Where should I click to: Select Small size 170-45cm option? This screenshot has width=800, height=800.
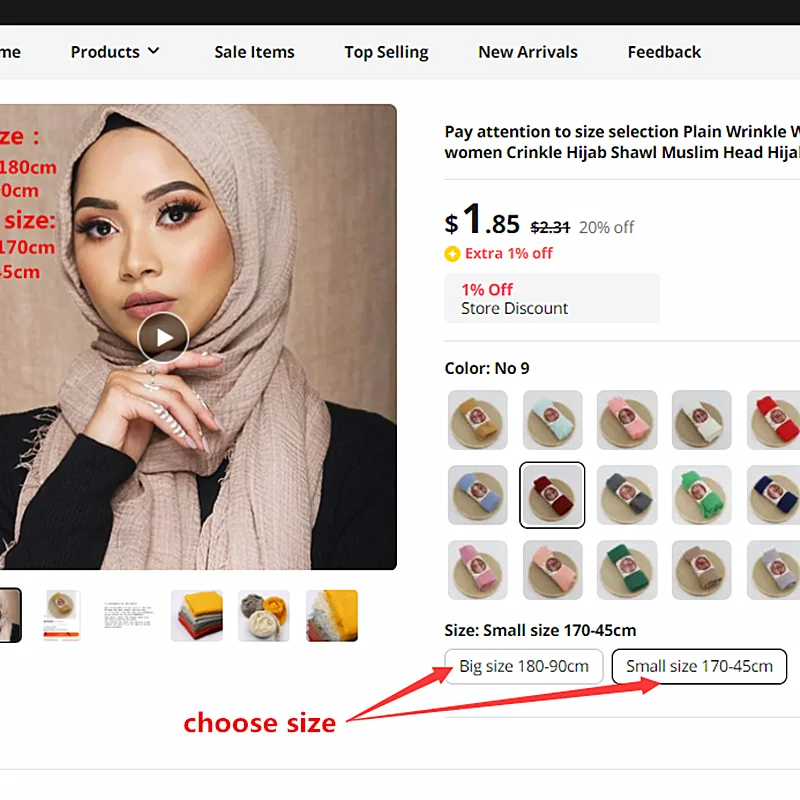(699, 666)
